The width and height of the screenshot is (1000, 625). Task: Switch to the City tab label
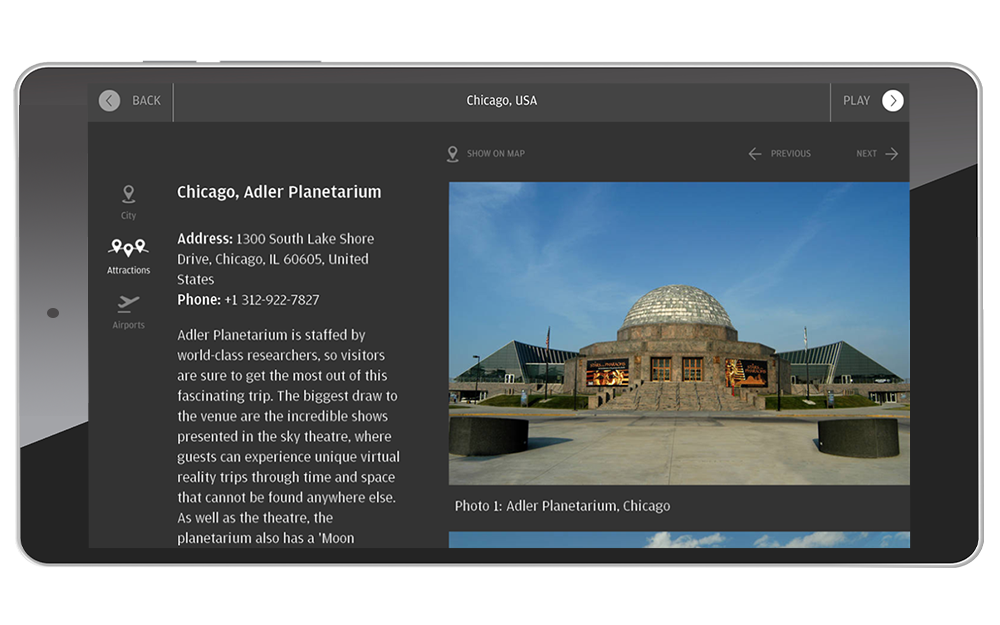coord(128,216)
